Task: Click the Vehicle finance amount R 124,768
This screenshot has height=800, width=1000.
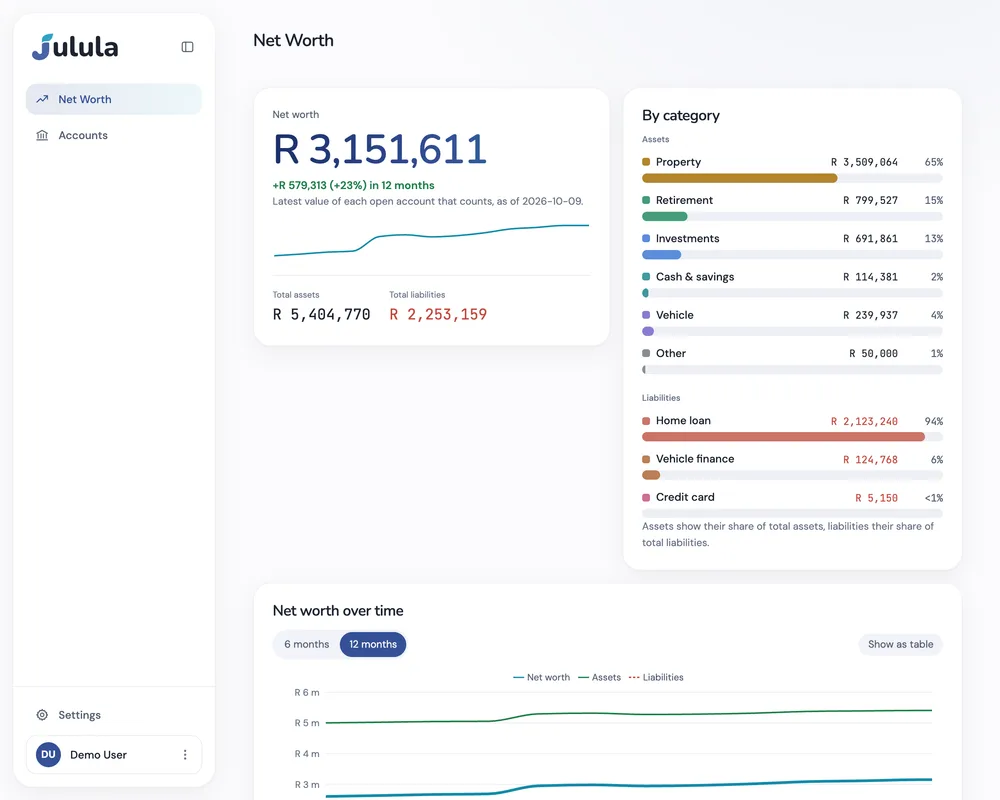Action: click(870, 459)
